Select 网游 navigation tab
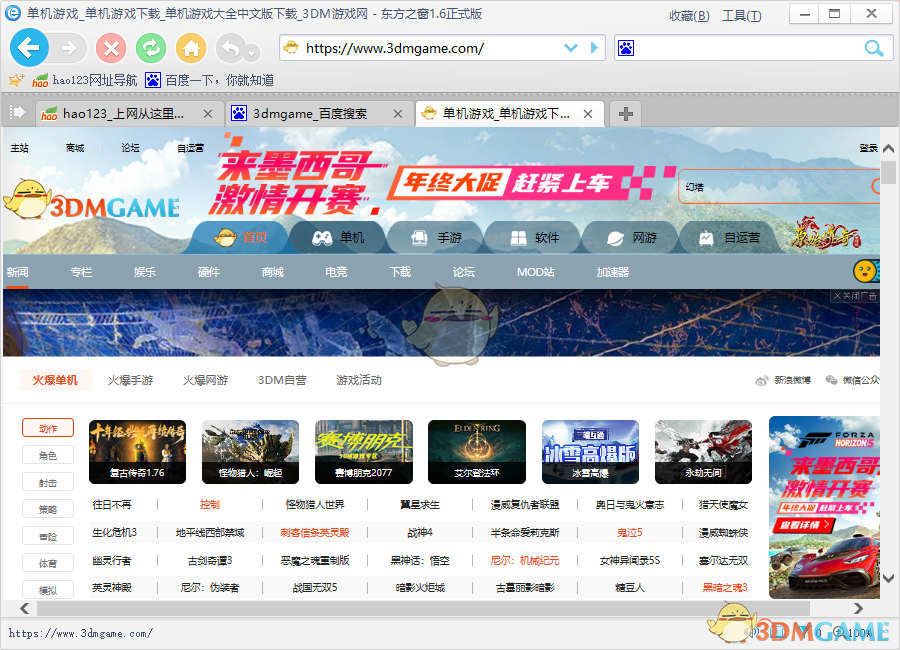The width and height of the screenshot is (900, 650). [631, 237]
